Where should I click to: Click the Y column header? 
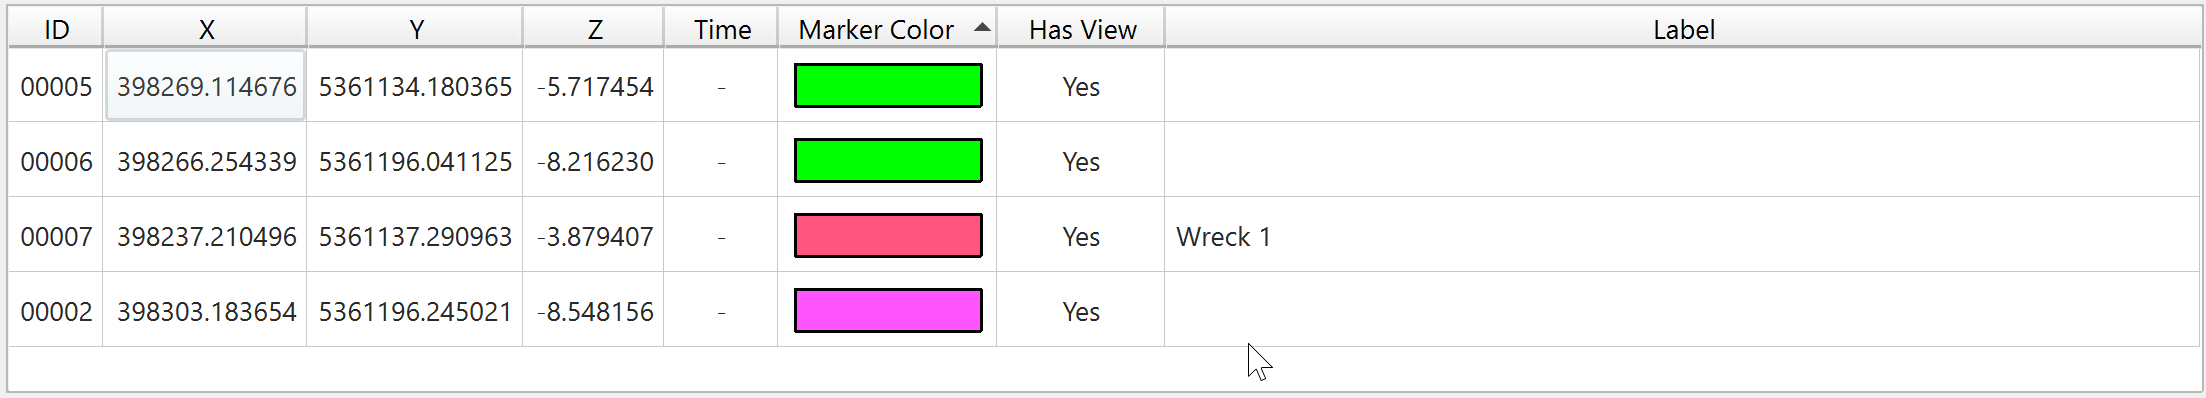tap(415, 29)
